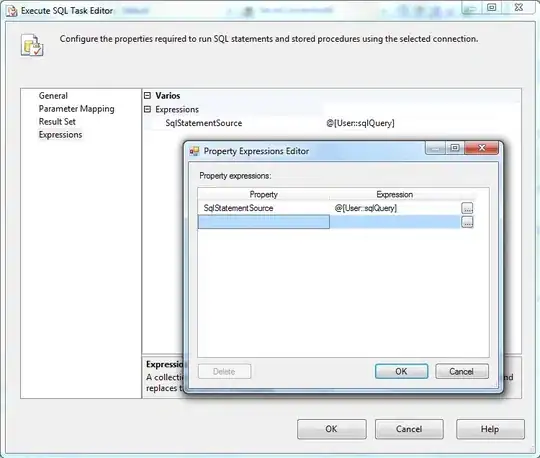The width and height of the screenshot is (540, 458).
Task: Select SqlStatementSource row in the Task Editor grid
Action: pyautogui.click(x=204, y=123)
